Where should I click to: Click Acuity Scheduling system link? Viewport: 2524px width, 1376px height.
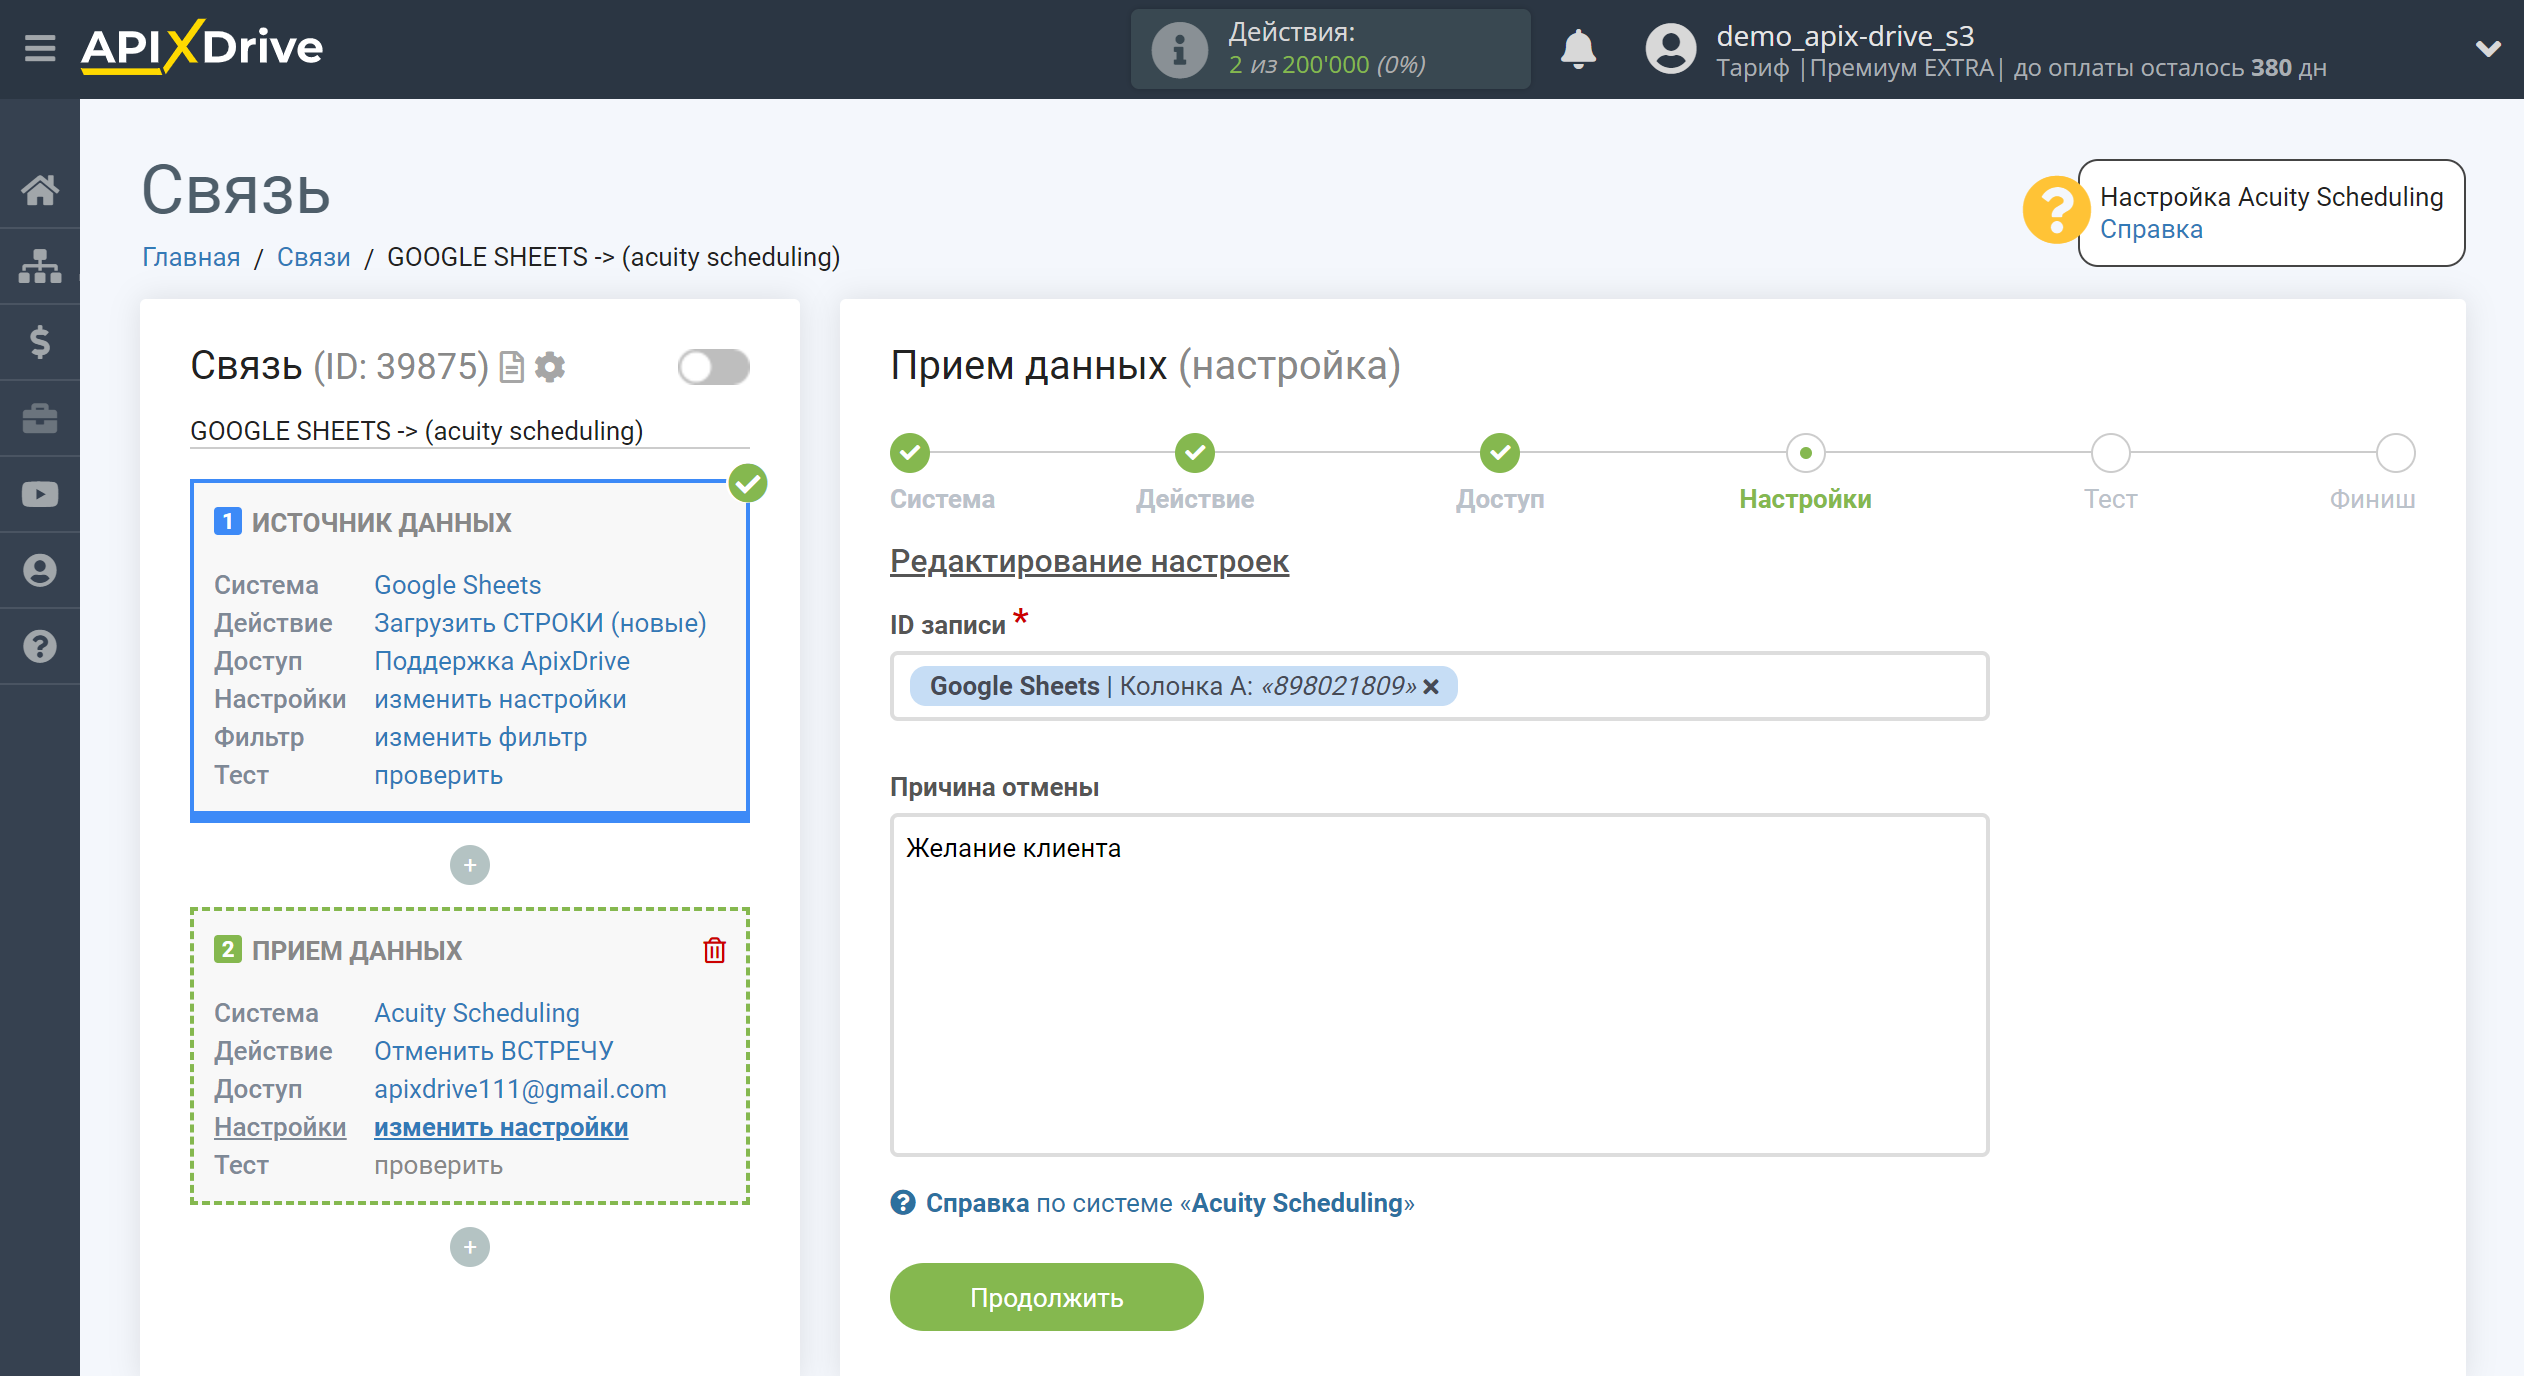[477, 1013]
